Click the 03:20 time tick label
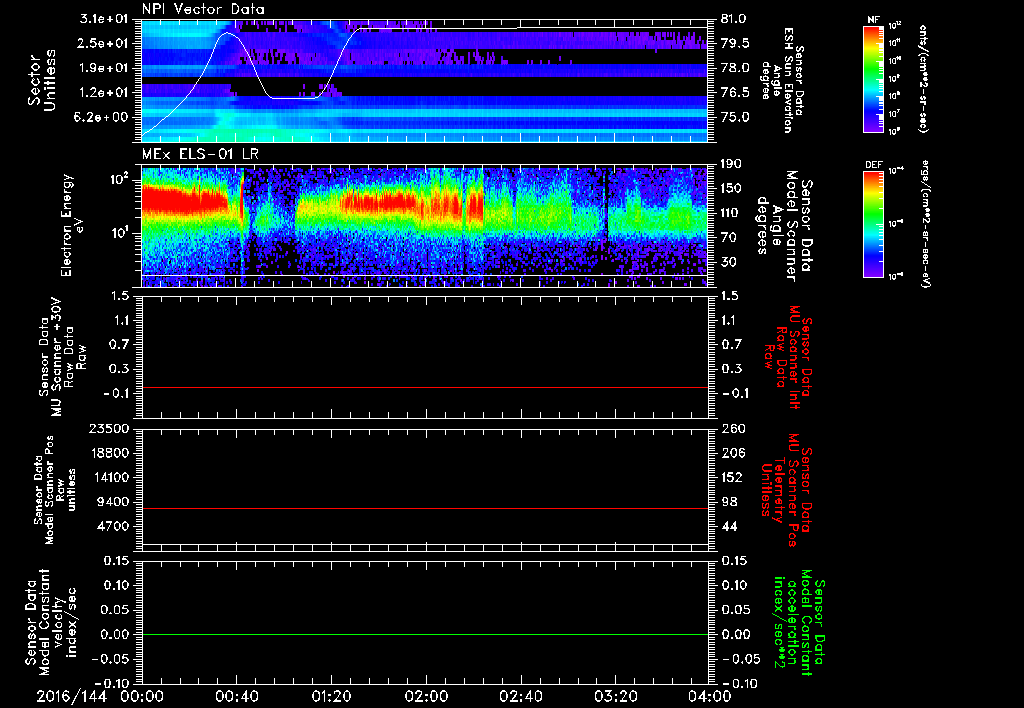 click(615, 696)
